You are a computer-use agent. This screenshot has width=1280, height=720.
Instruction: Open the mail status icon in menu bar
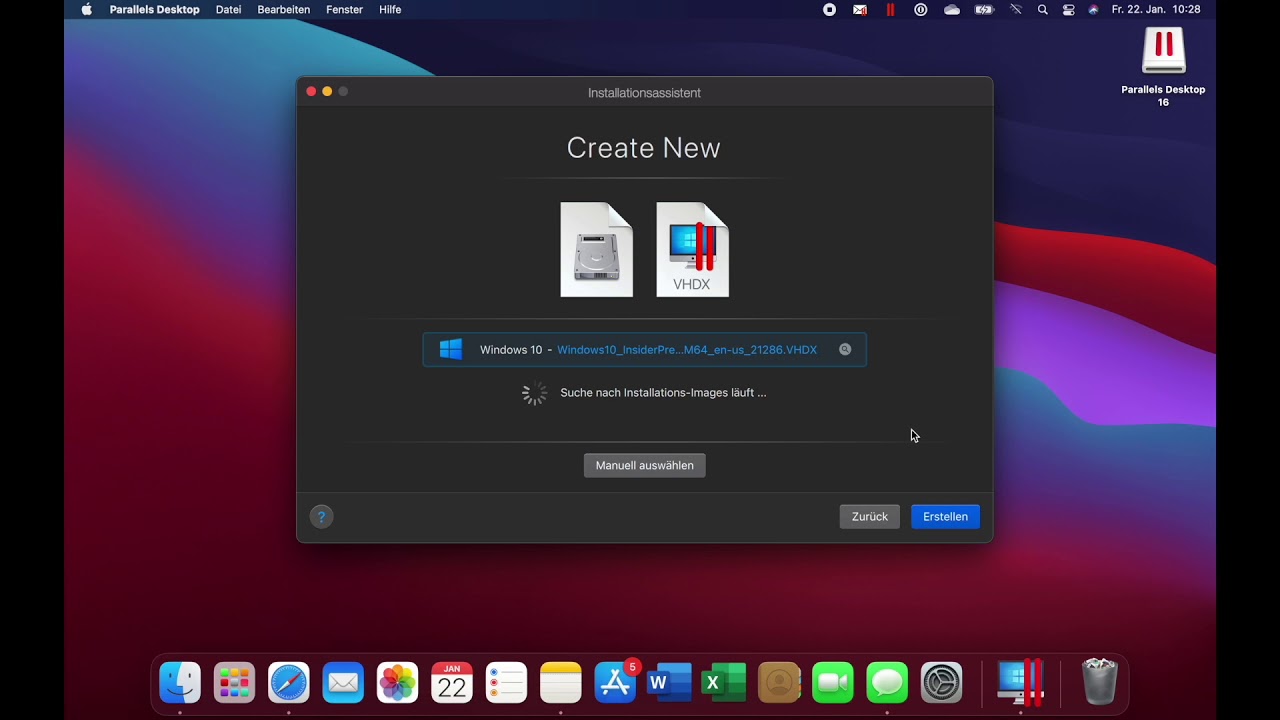(x=859, y=10)
